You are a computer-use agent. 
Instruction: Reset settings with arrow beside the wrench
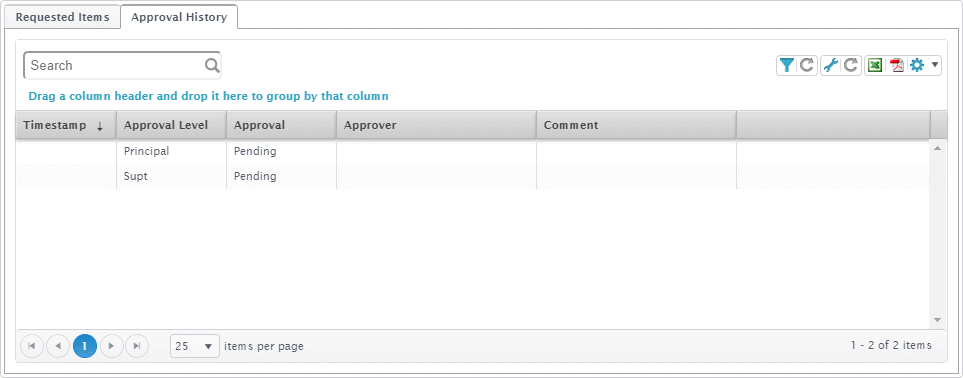851,65
